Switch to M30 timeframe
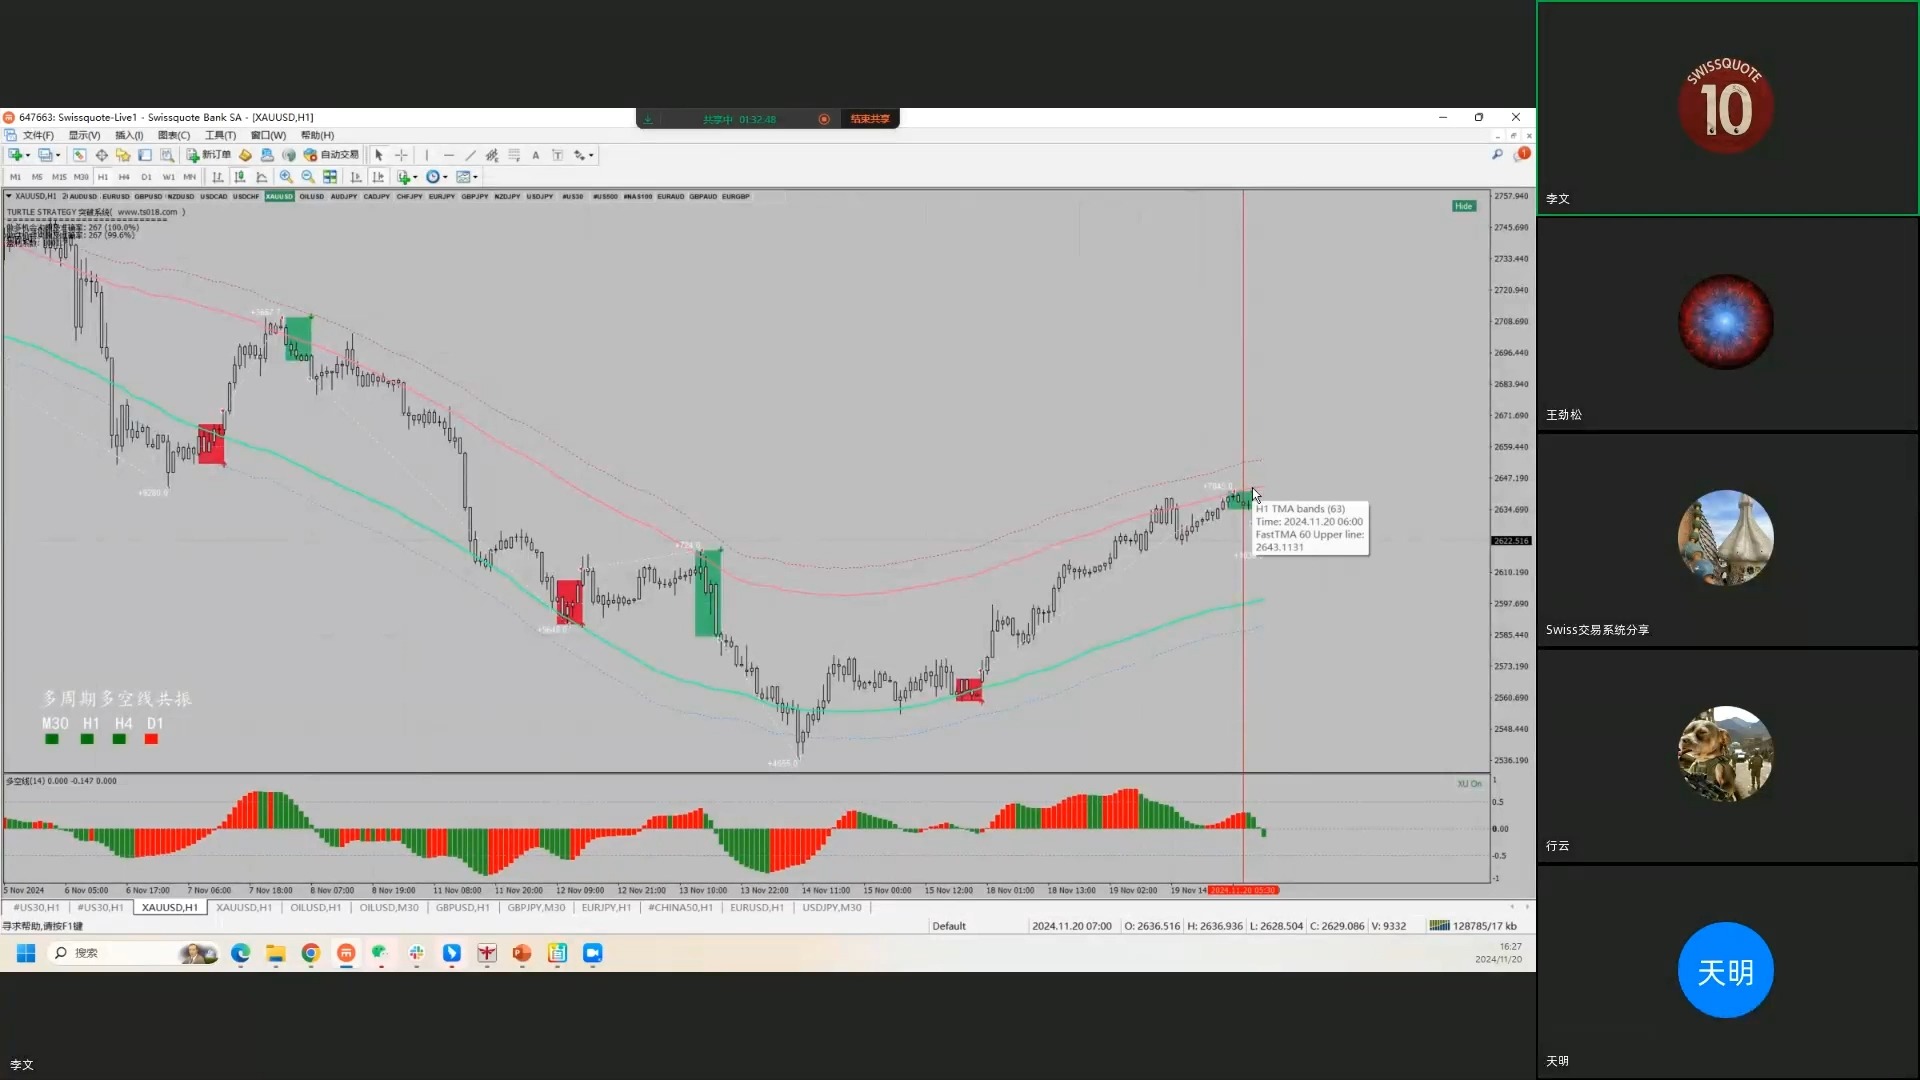1920x1080 pixels. pyautogui.click(x=81, y=177)
